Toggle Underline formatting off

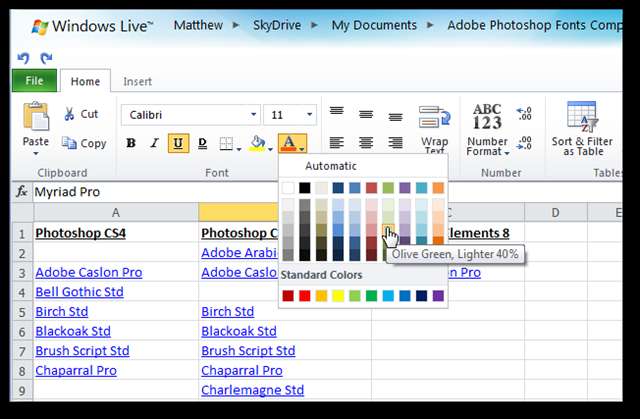(x=178, y=144)
